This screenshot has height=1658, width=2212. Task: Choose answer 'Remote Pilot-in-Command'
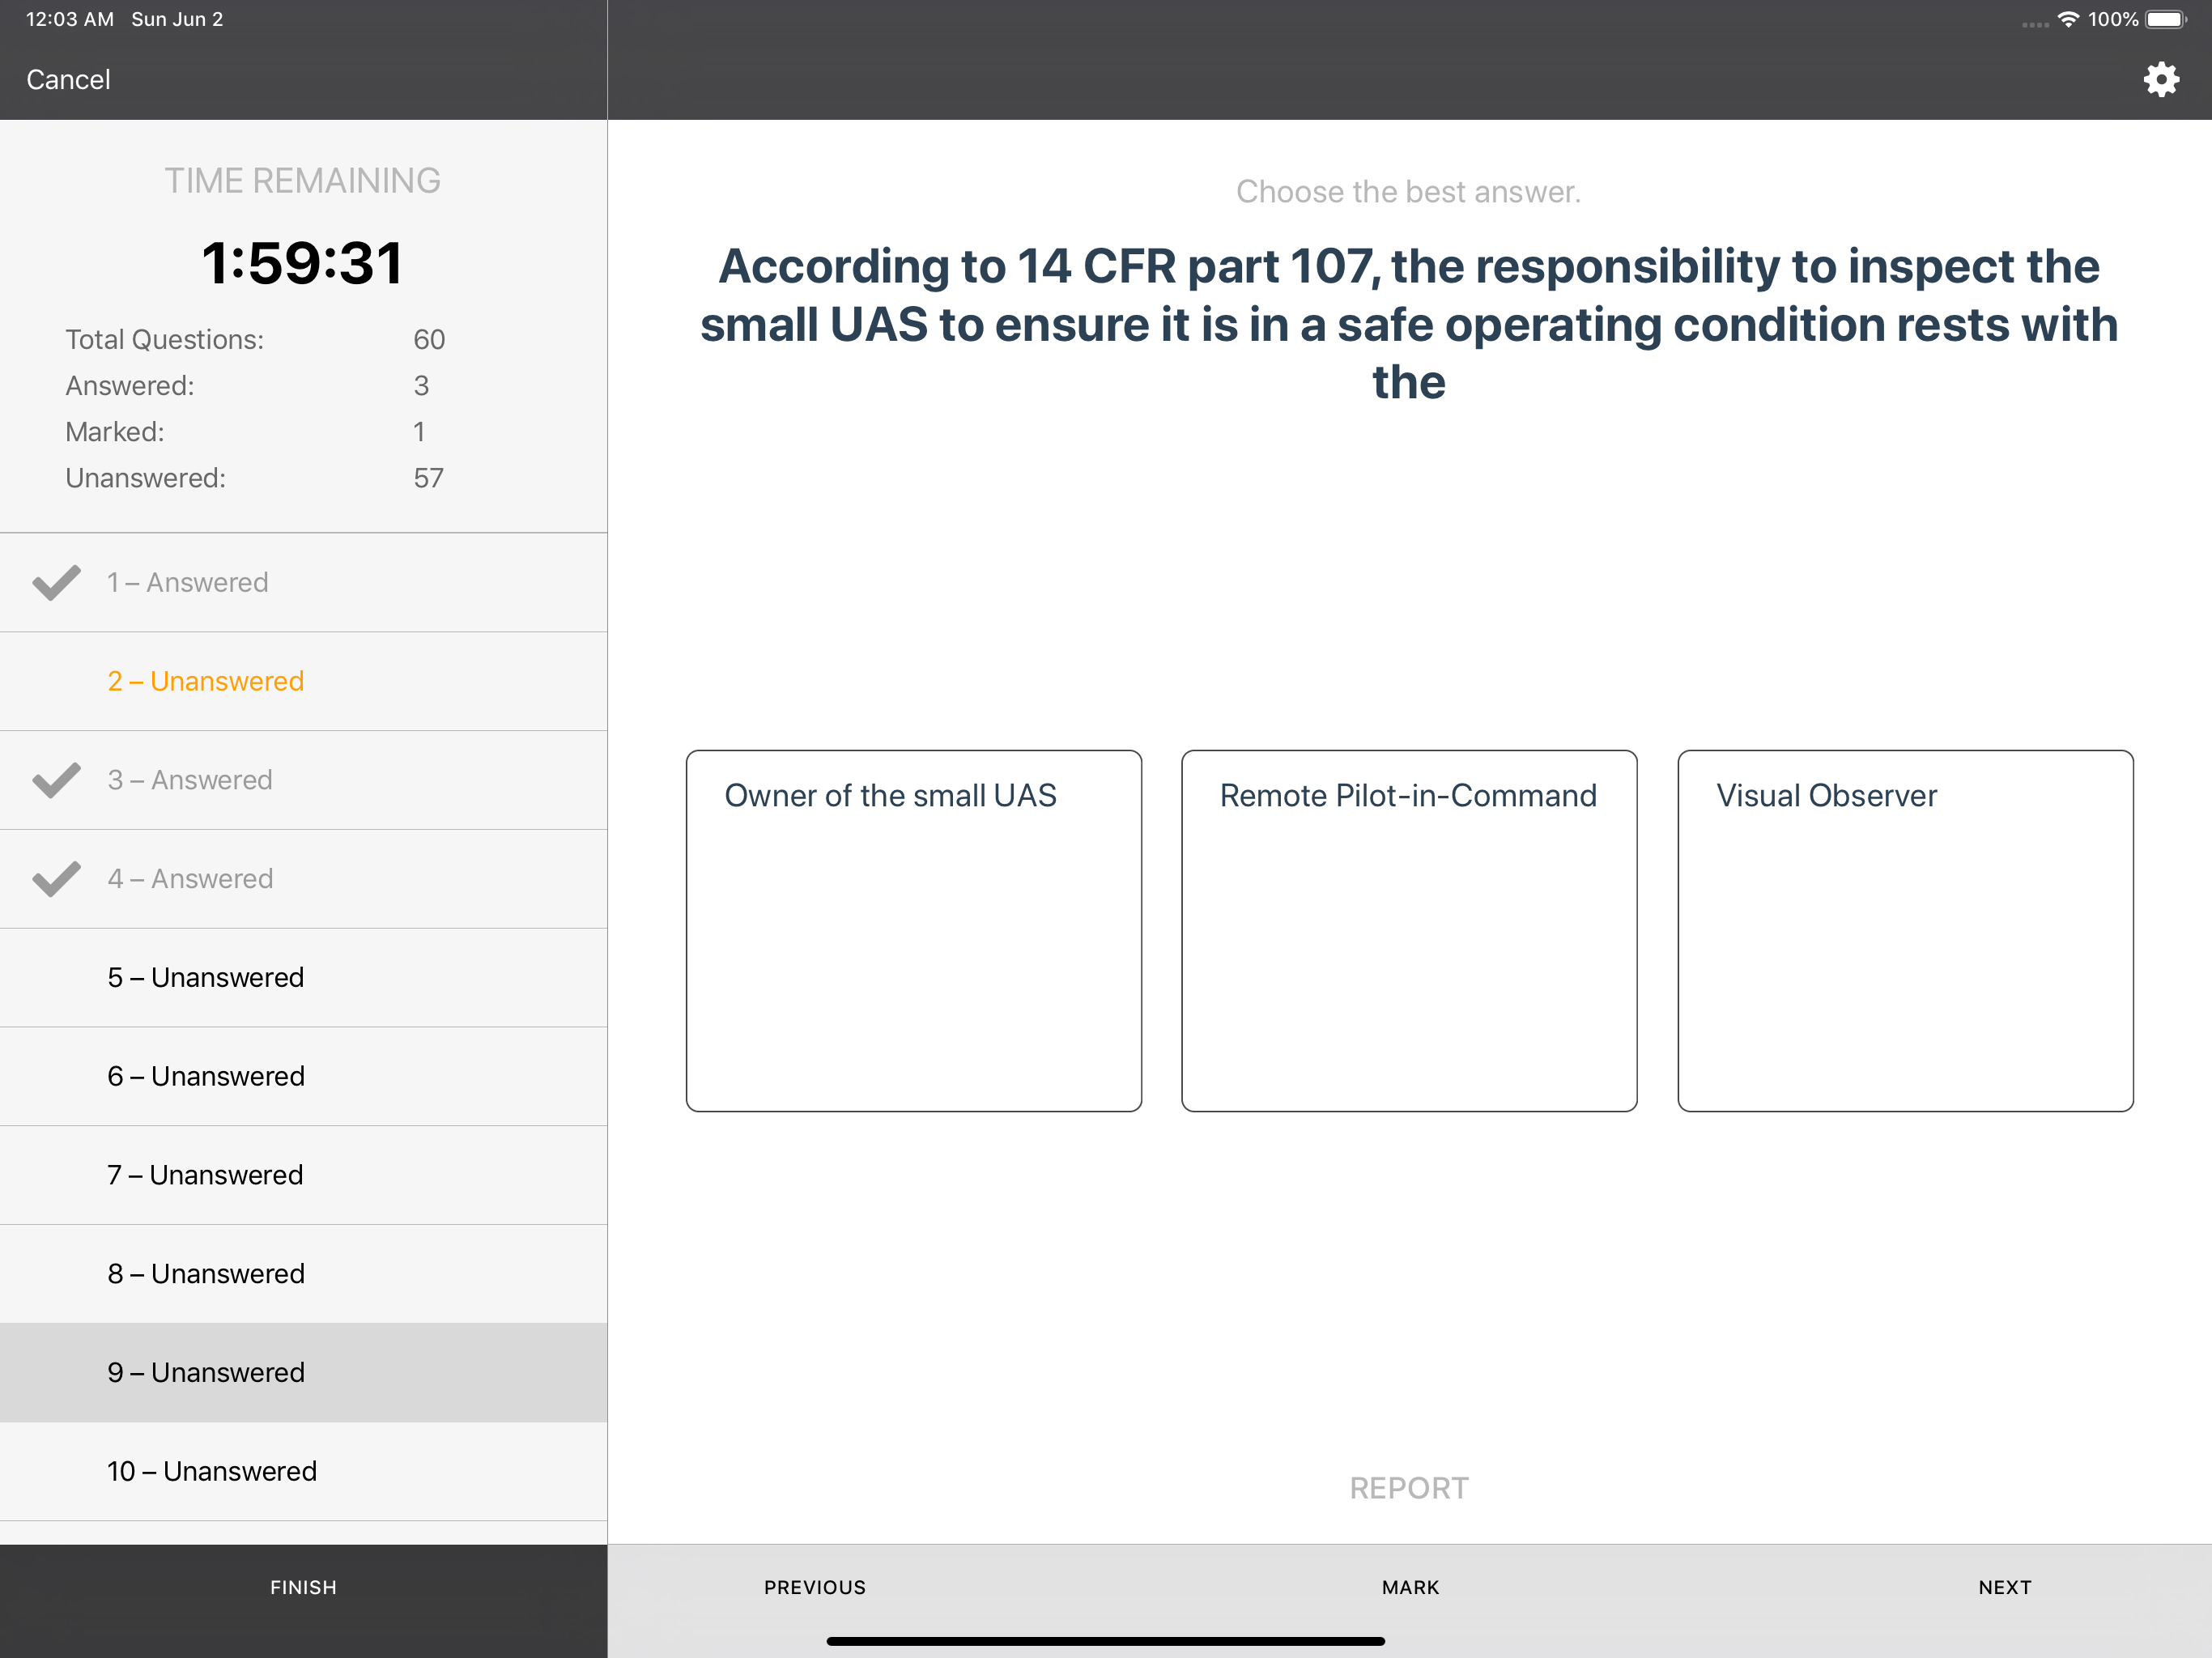pos(1409,930)
